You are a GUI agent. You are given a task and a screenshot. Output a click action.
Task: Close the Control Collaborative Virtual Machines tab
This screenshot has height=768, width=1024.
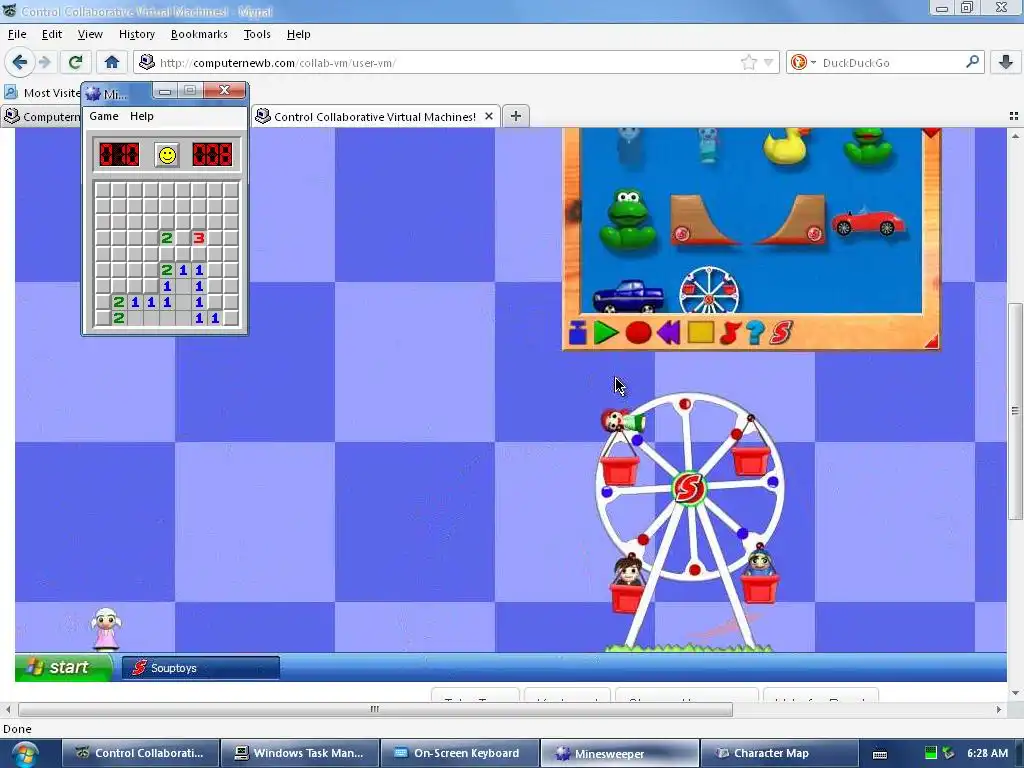[488, 116]
